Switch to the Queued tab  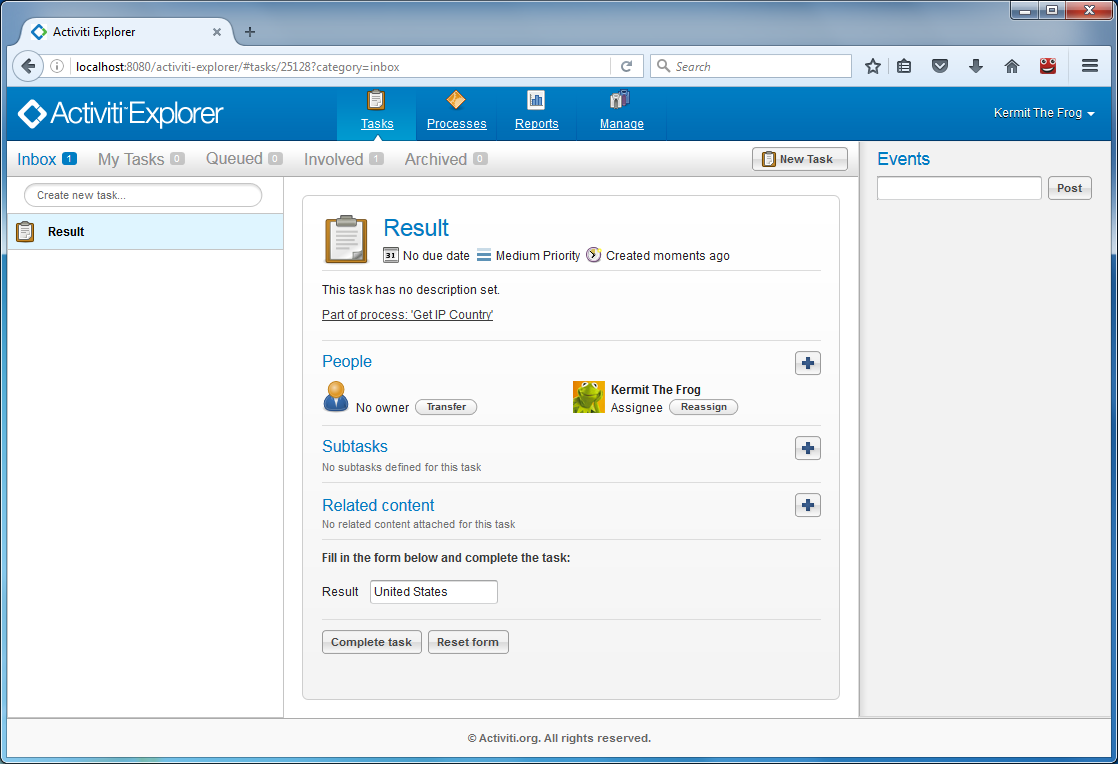(x=234, y=159)
